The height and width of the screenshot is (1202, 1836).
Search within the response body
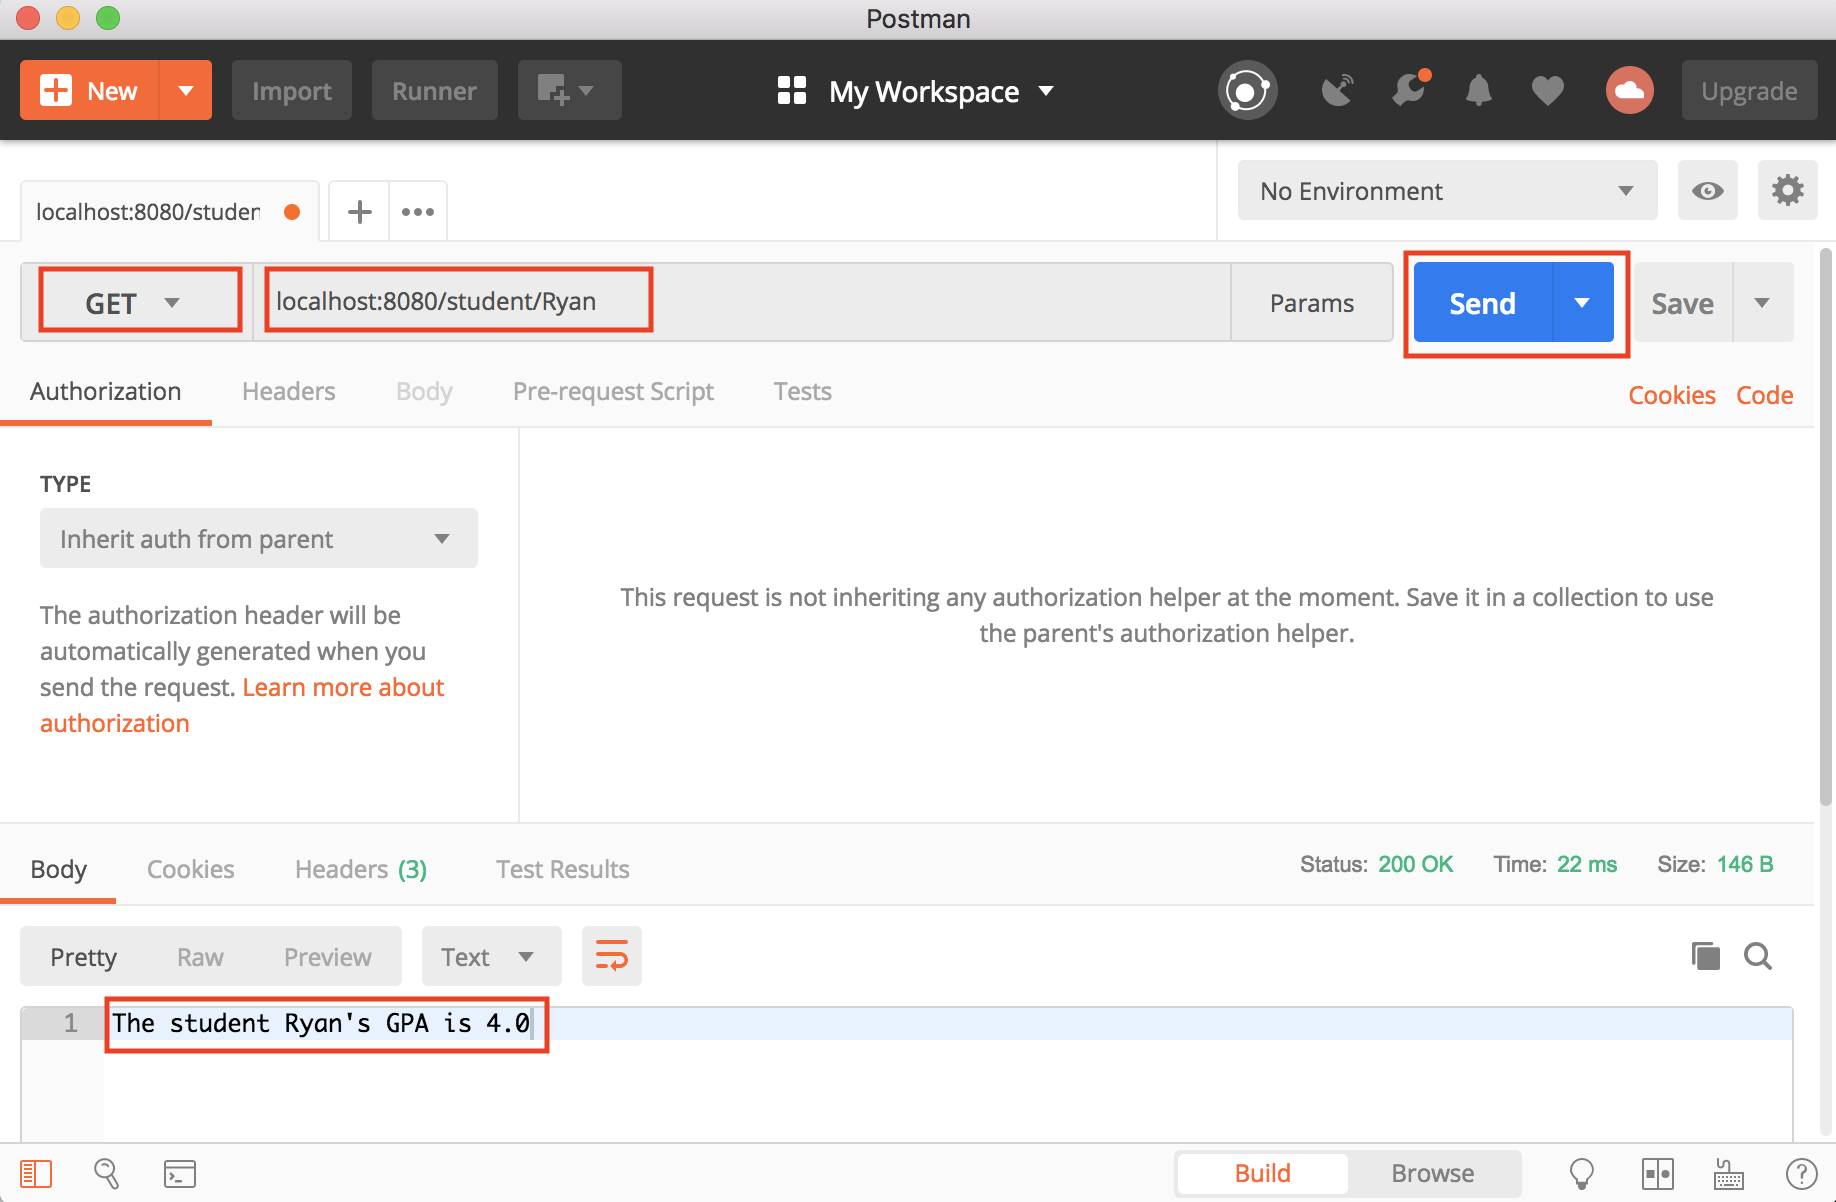(x=1757, y=956)
